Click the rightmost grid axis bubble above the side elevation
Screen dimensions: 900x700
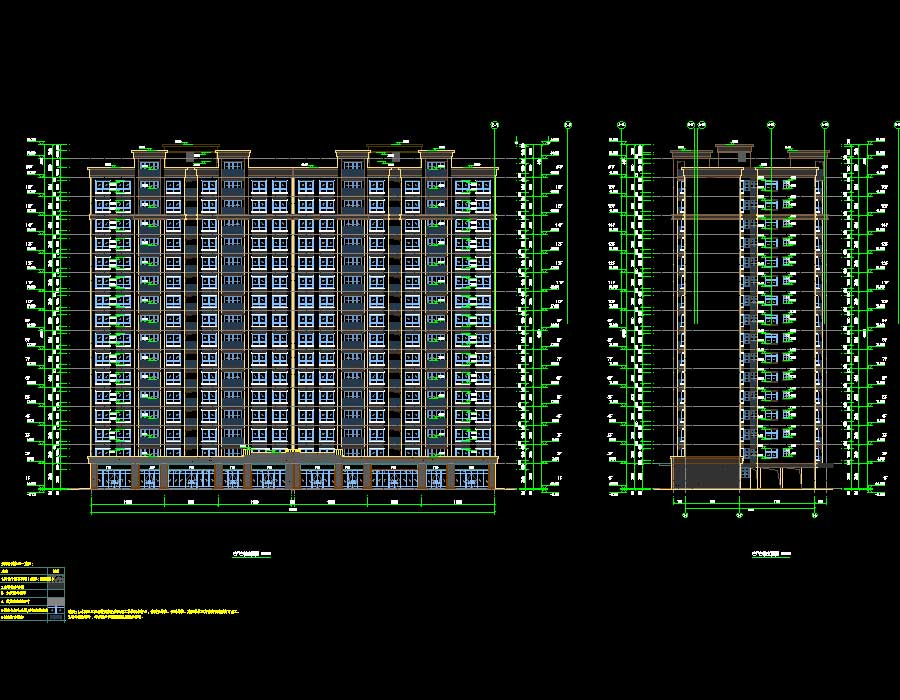(825, 124)
